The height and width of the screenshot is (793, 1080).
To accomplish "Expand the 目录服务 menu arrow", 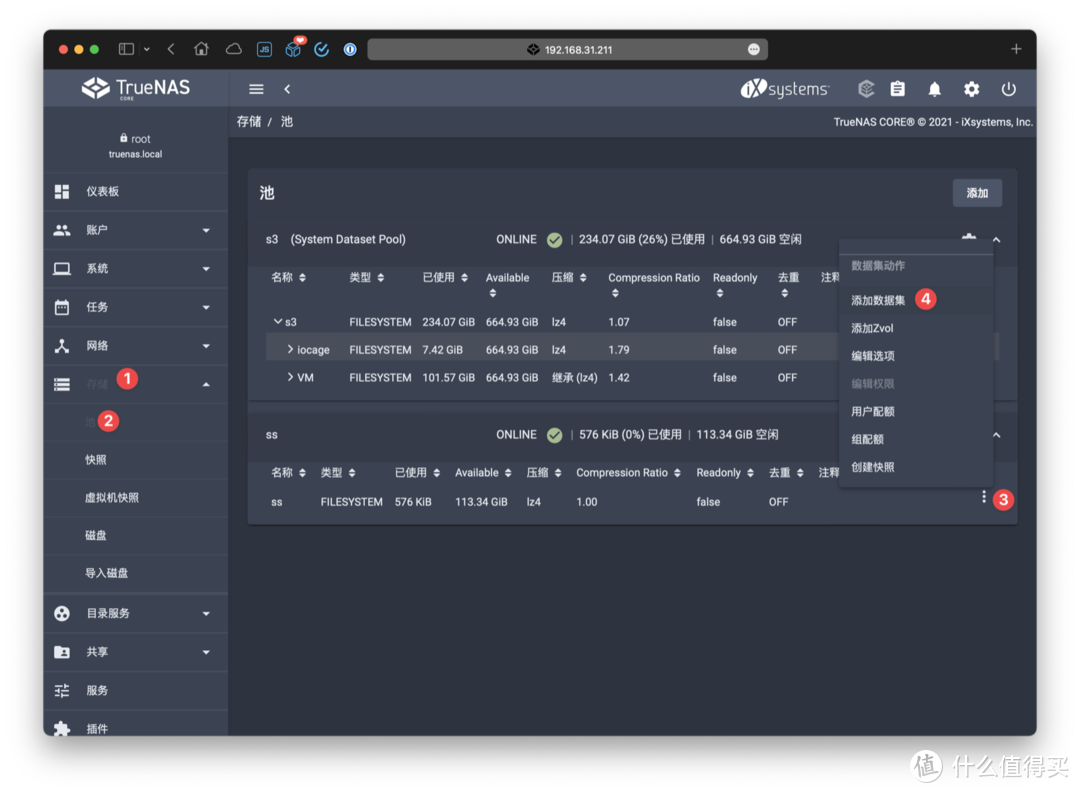I will (x=206, y=613).
